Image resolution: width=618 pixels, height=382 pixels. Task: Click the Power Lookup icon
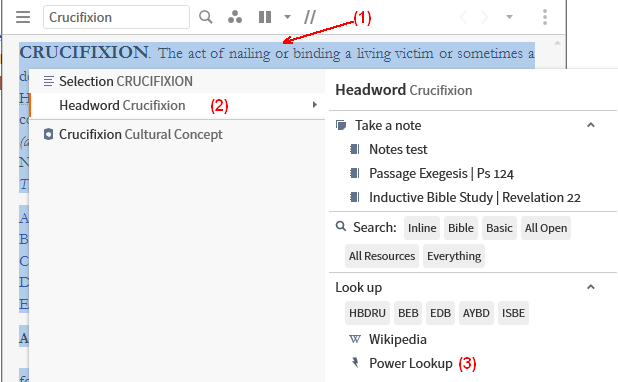(x=355, y=363)
